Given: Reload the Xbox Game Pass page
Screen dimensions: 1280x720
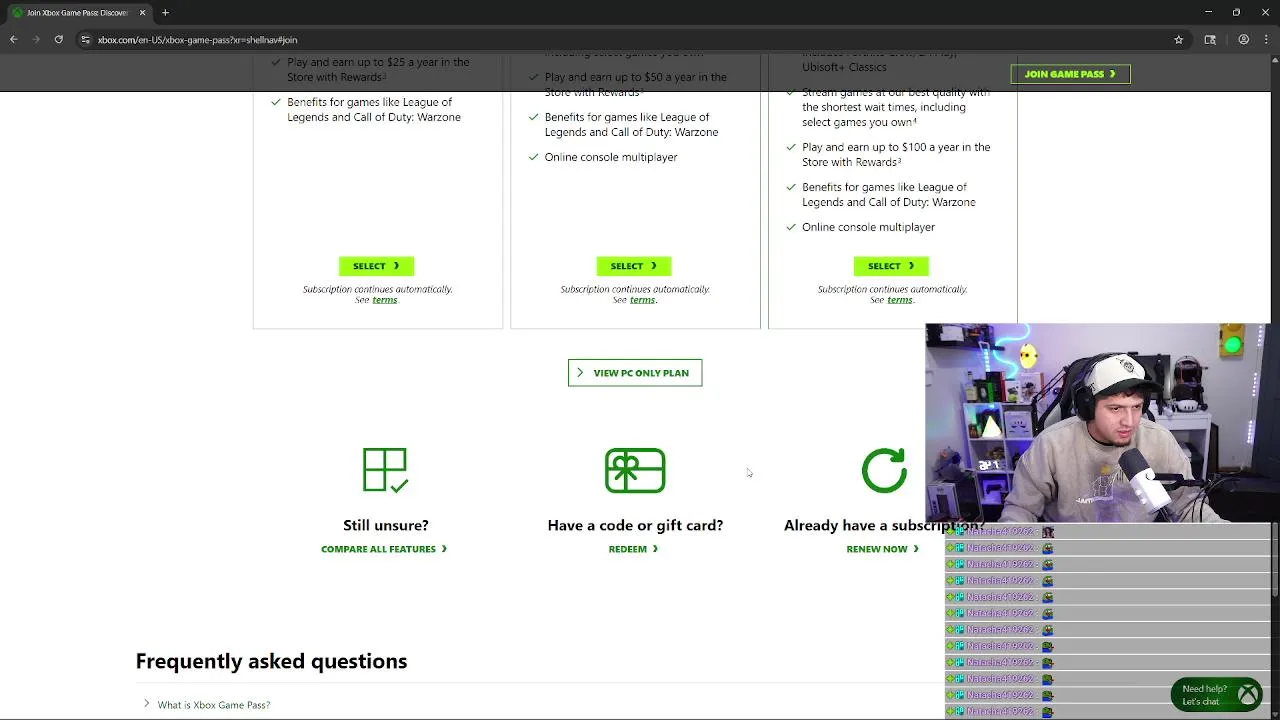Looking at the screenshot, I should point(59,40).
